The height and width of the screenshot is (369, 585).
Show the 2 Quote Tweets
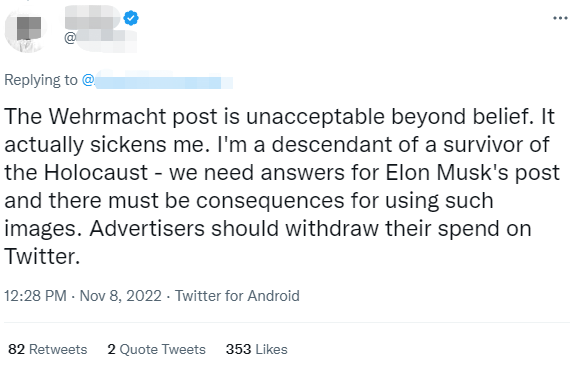[x=156, y=349]
